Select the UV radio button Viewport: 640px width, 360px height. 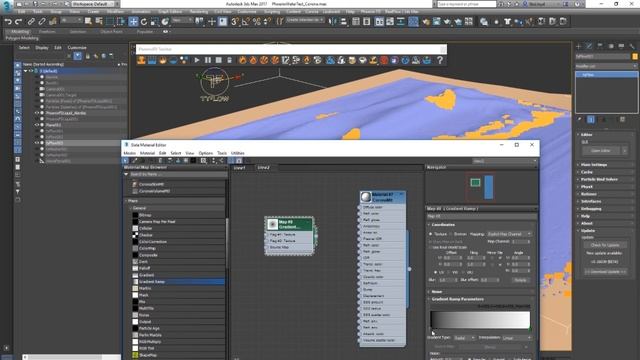click(x=435, y=272)
